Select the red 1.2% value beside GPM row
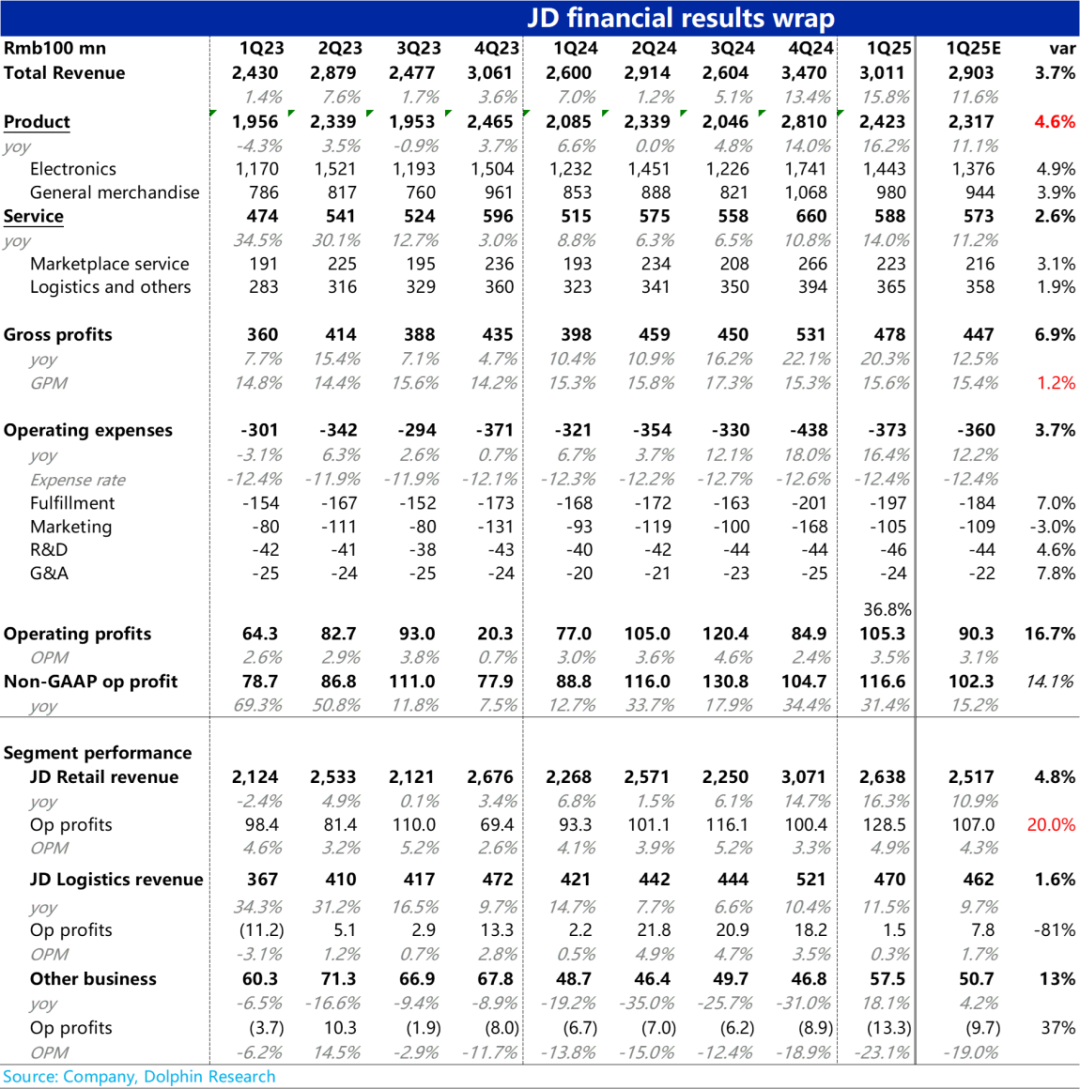This screenshot has width=1080, height=1089. (1055, 383)
